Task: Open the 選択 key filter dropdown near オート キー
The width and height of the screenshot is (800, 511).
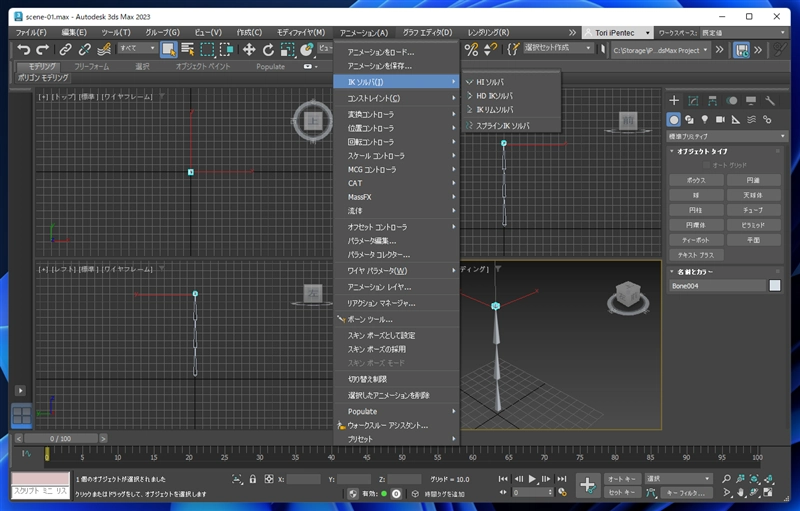Action: (678, 479)
